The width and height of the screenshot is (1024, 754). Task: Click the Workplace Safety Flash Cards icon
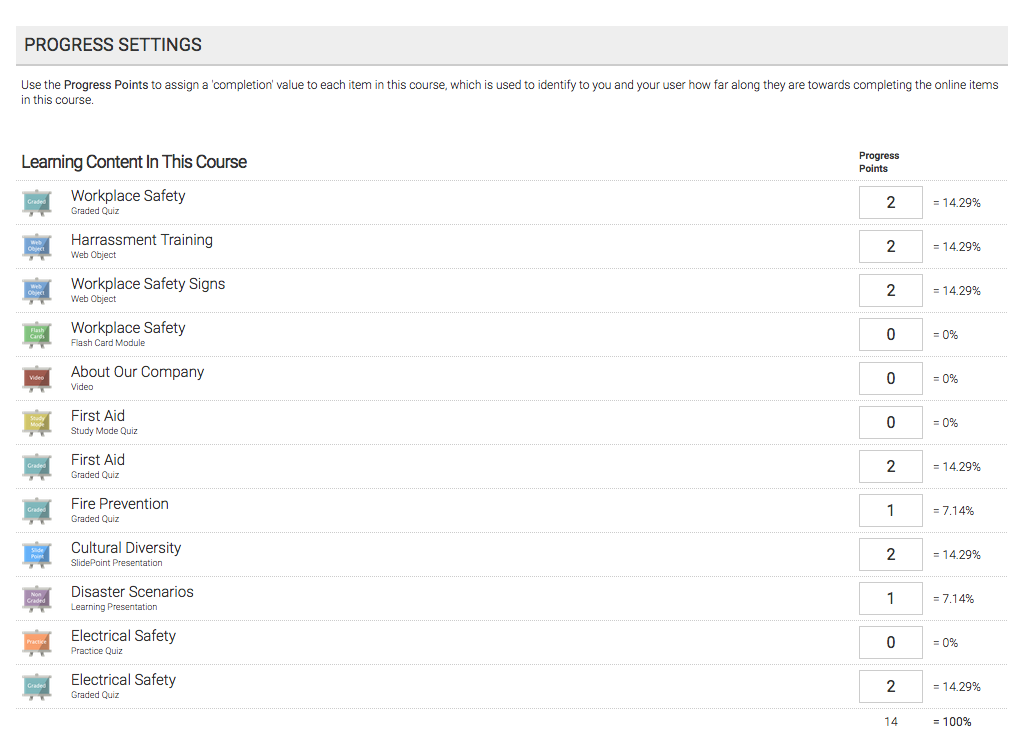tap(37, 335)
